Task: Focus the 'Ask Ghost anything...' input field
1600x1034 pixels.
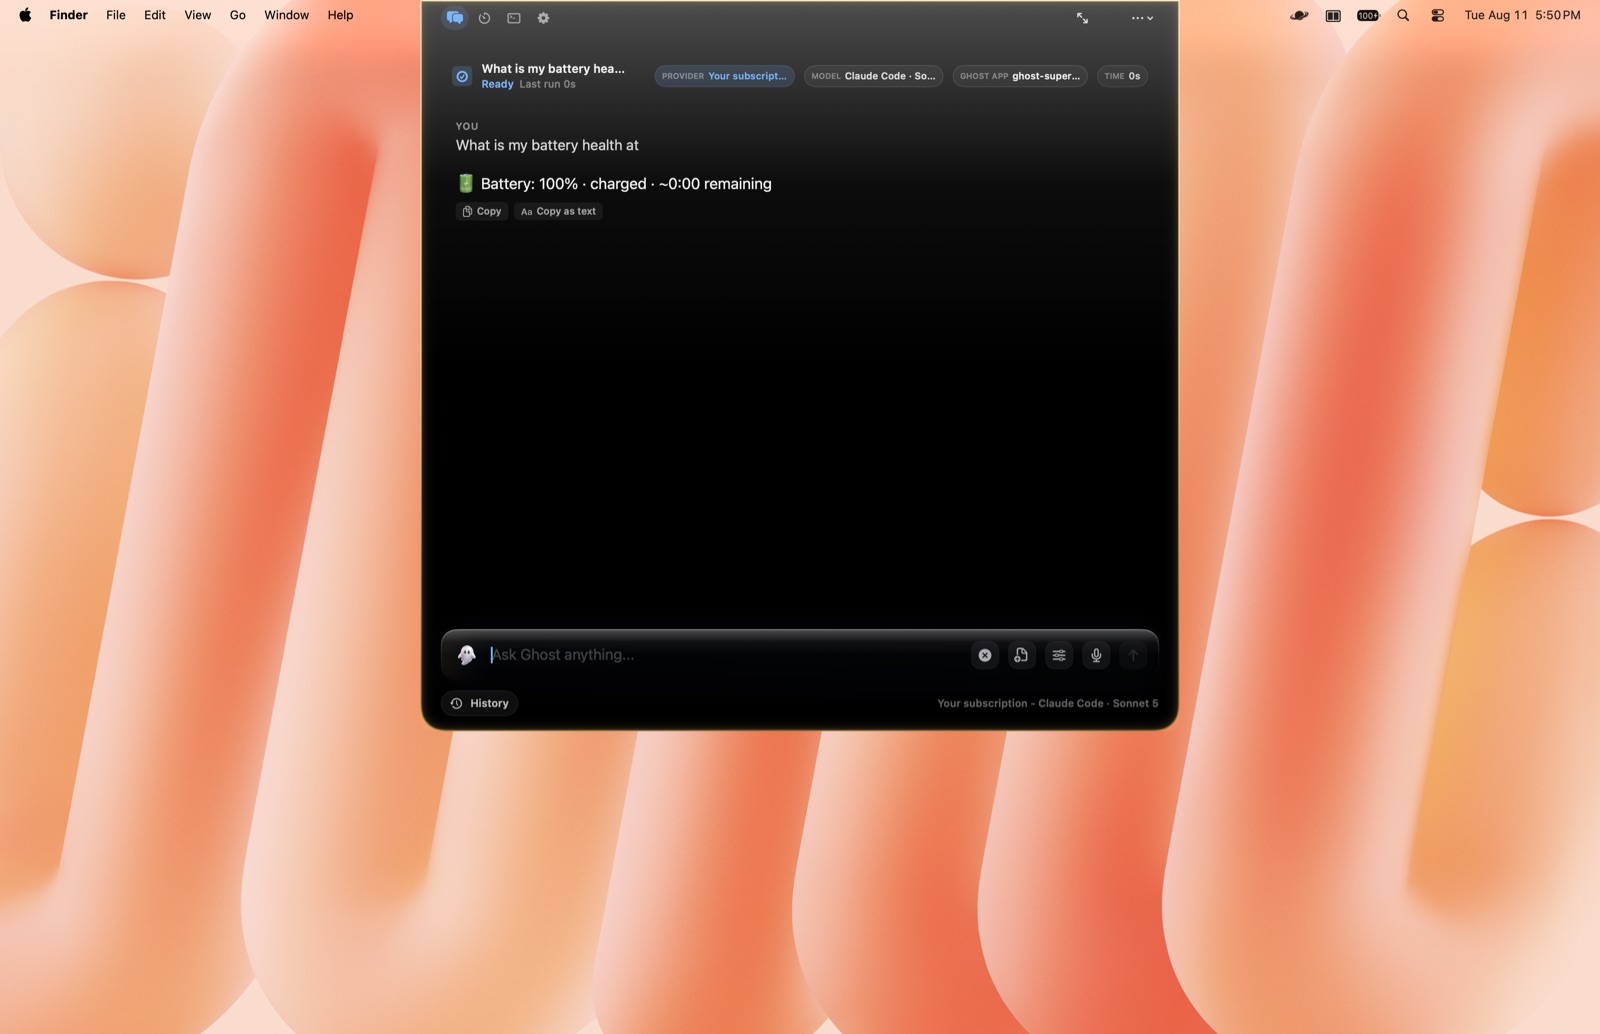Action: (x=725, y=655)
